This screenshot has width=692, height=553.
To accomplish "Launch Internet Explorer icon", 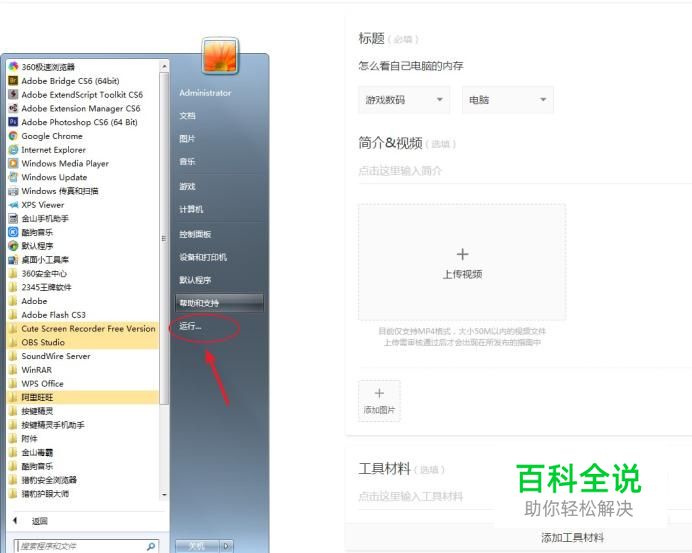I will (13, 150).
